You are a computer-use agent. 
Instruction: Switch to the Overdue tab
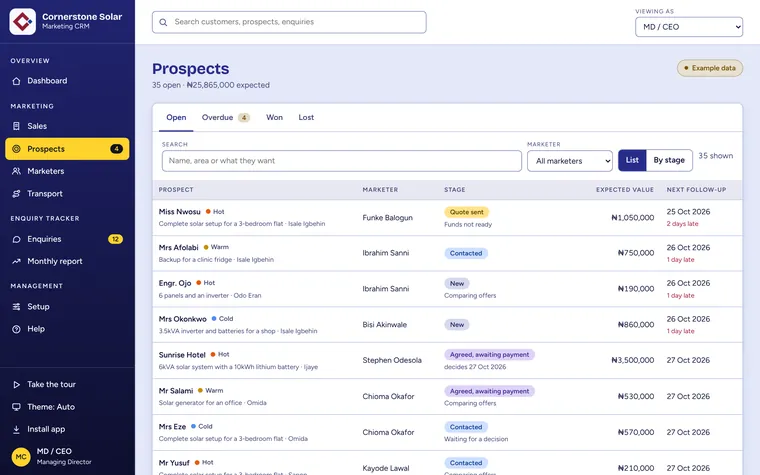point(226,117)
